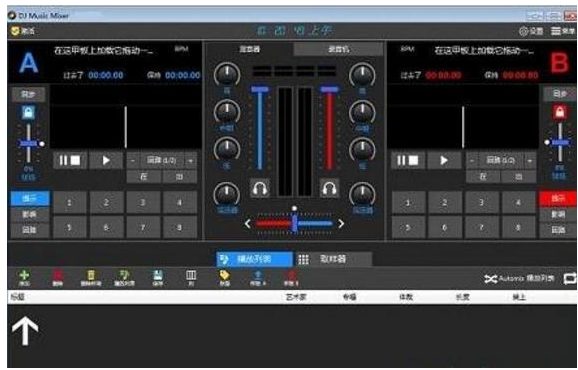This screenshot has height=370, width=578.
Task: Nudge crossfader right with the right arrow
Action: (341, 223)
